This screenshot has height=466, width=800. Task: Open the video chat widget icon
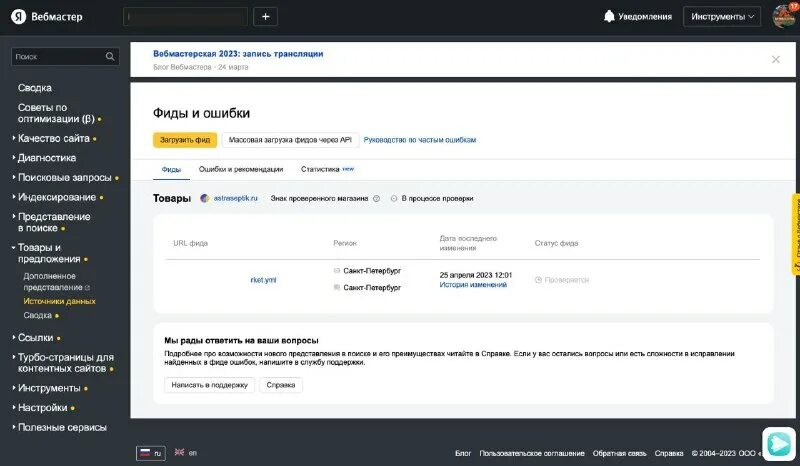(779, 444)
